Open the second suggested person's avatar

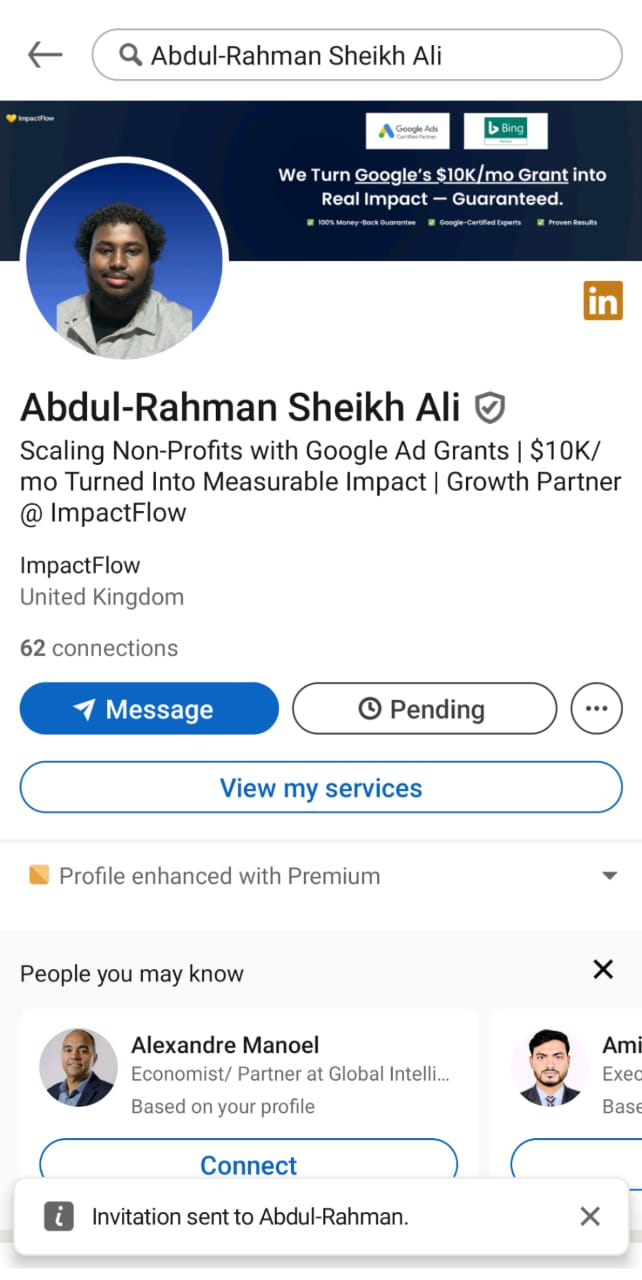point(550,1067)
